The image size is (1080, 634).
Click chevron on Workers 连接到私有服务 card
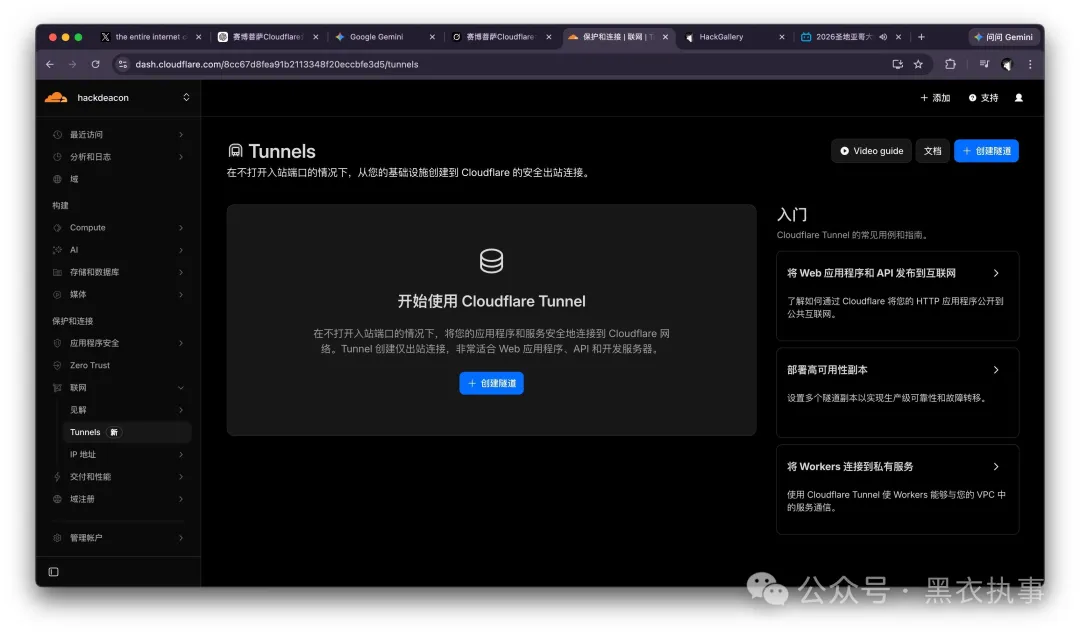click(996, 467)
